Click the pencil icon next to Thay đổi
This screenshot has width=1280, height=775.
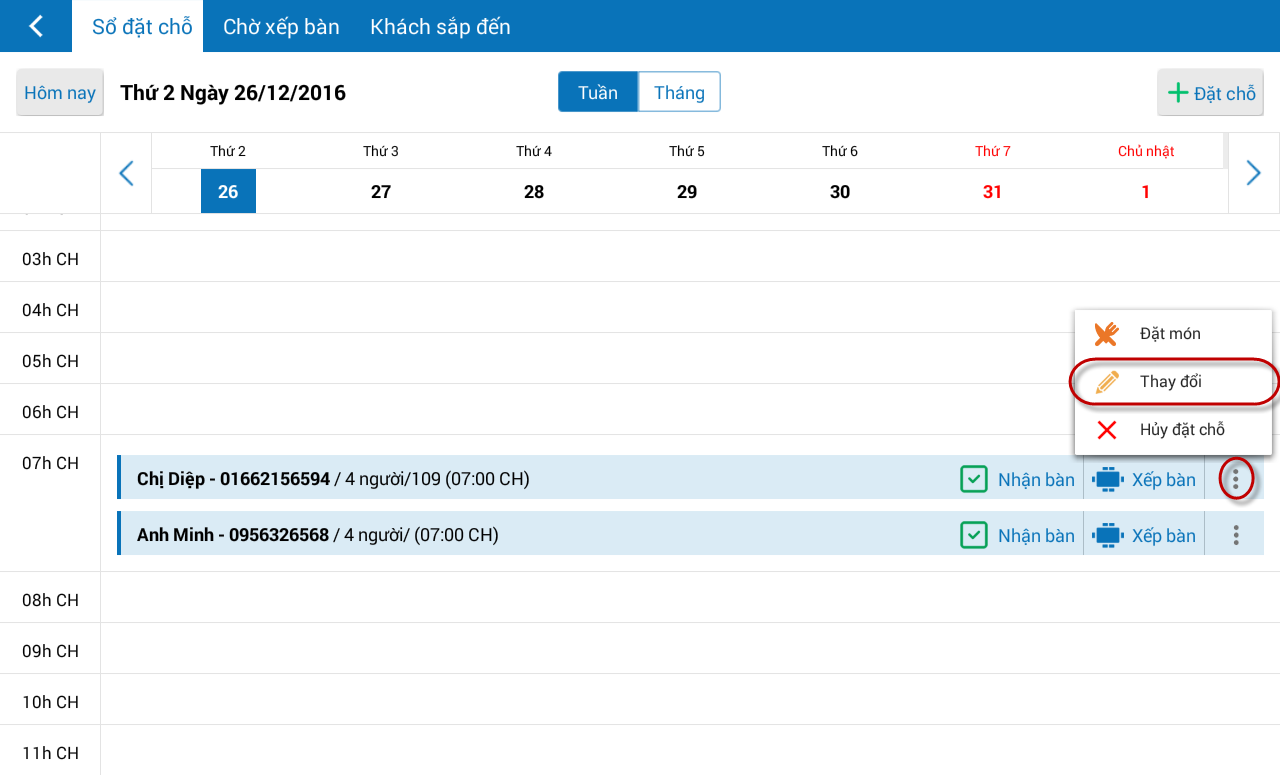click(1107, 382)
